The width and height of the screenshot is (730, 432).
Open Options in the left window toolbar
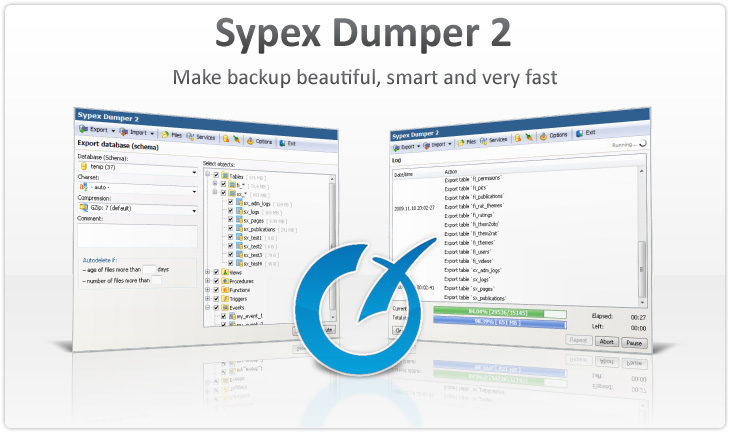point(259,141)
